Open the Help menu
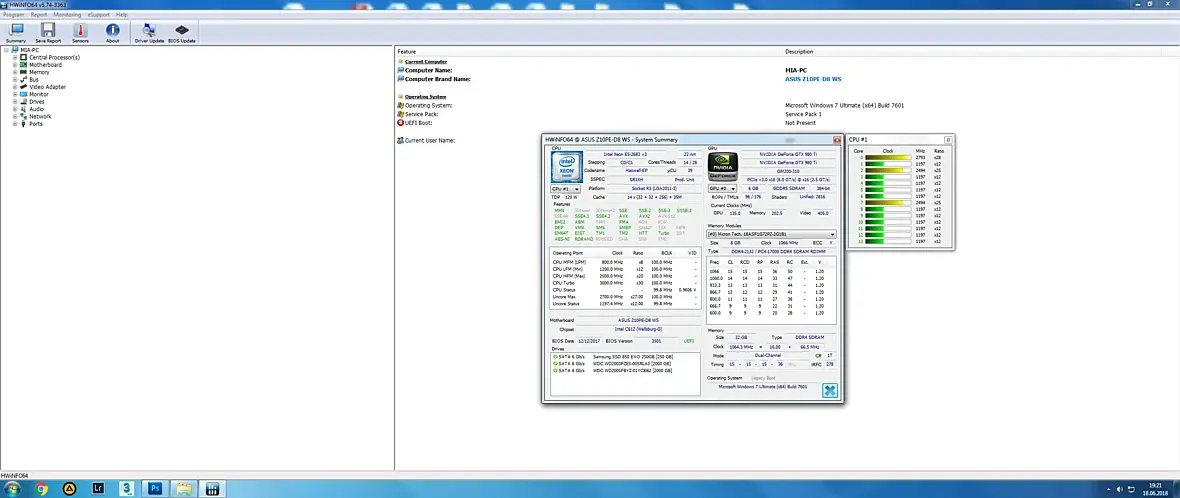 pos(122,14)
